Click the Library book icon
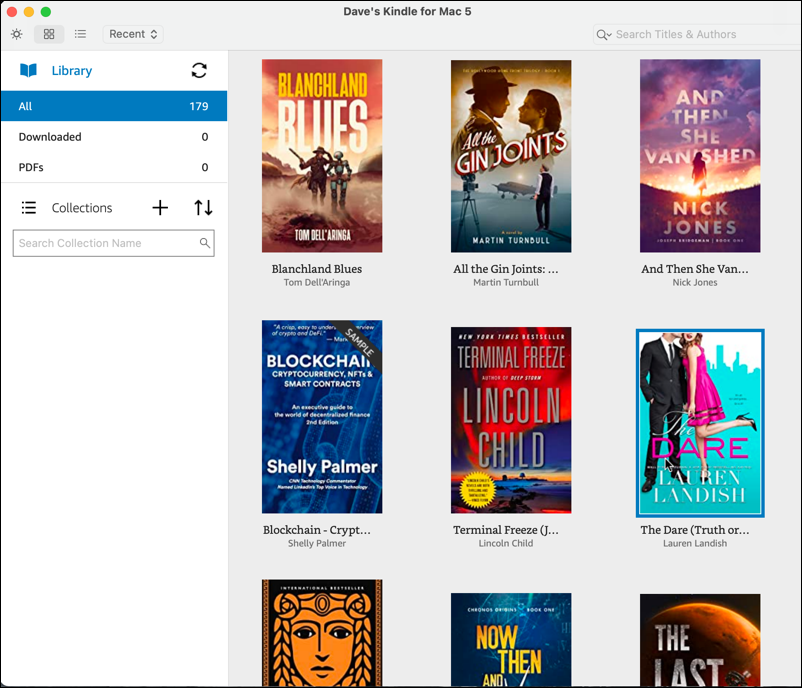The image size is (802, 688). (x=28, y=71)
